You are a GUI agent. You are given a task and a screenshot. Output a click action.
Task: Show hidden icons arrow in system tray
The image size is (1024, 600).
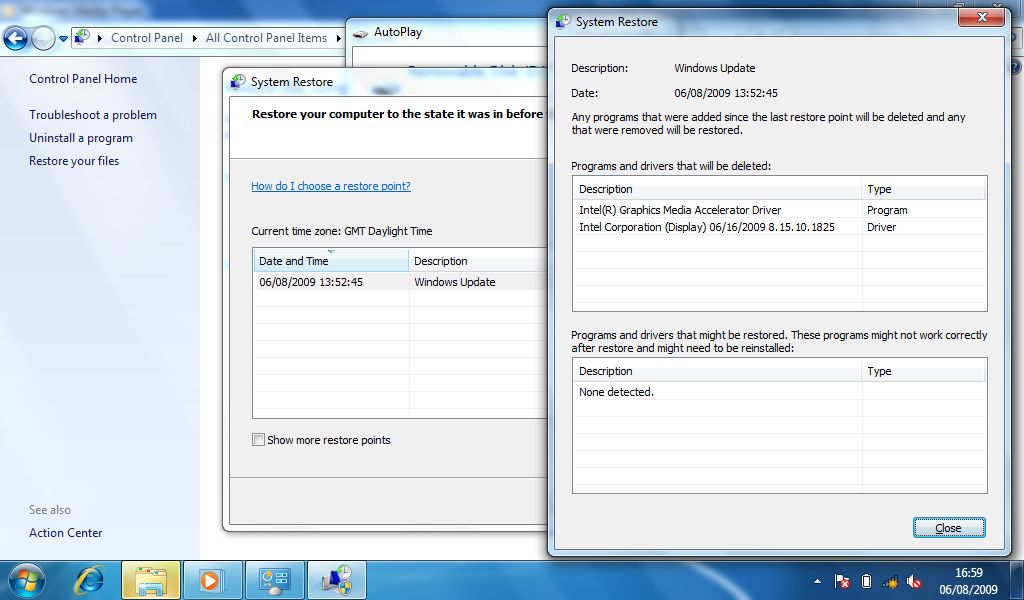point(818,581)
